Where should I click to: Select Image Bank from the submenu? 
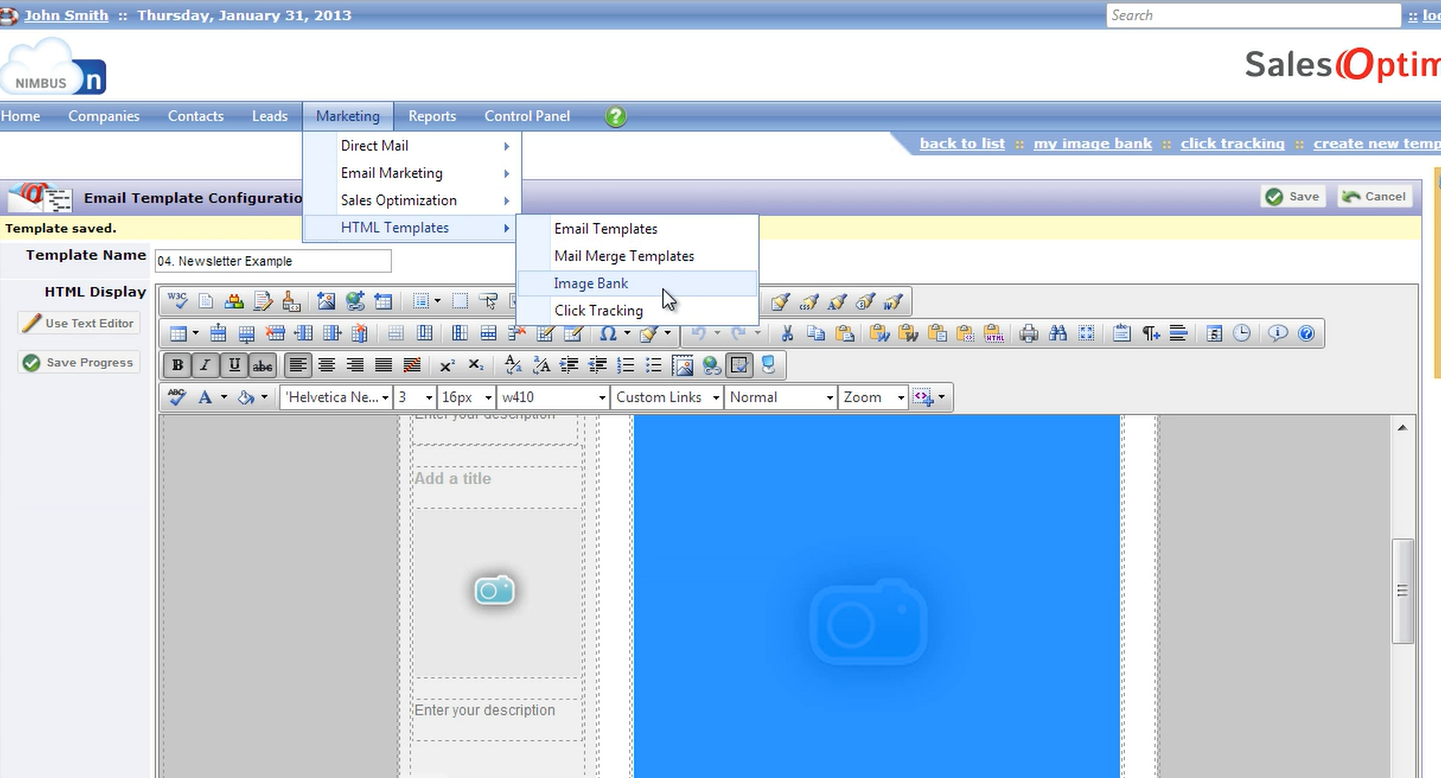[x=591, y=283]
